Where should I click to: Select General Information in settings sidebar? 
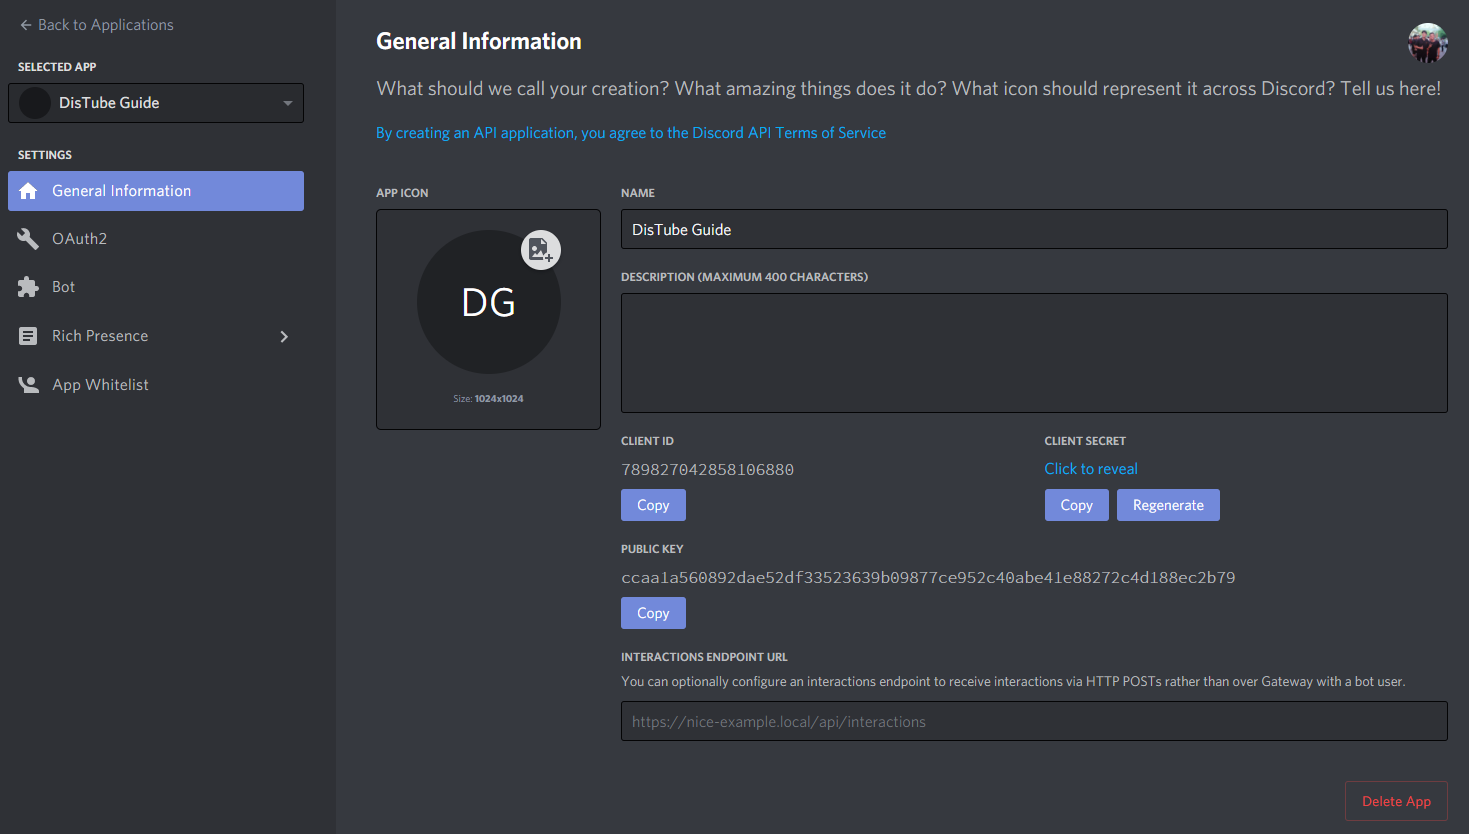click(x=156, y=191)
